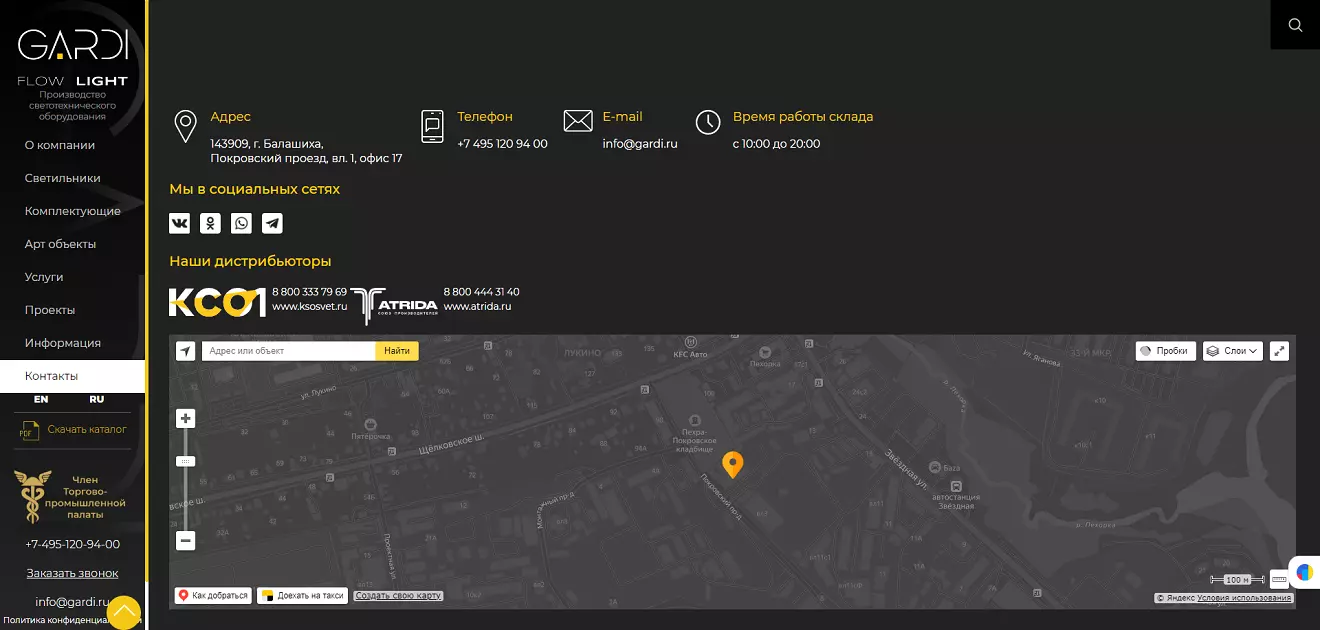Switch site language to EN
The width and height of the screenshot is (1320, 630).
pos(41,399)
